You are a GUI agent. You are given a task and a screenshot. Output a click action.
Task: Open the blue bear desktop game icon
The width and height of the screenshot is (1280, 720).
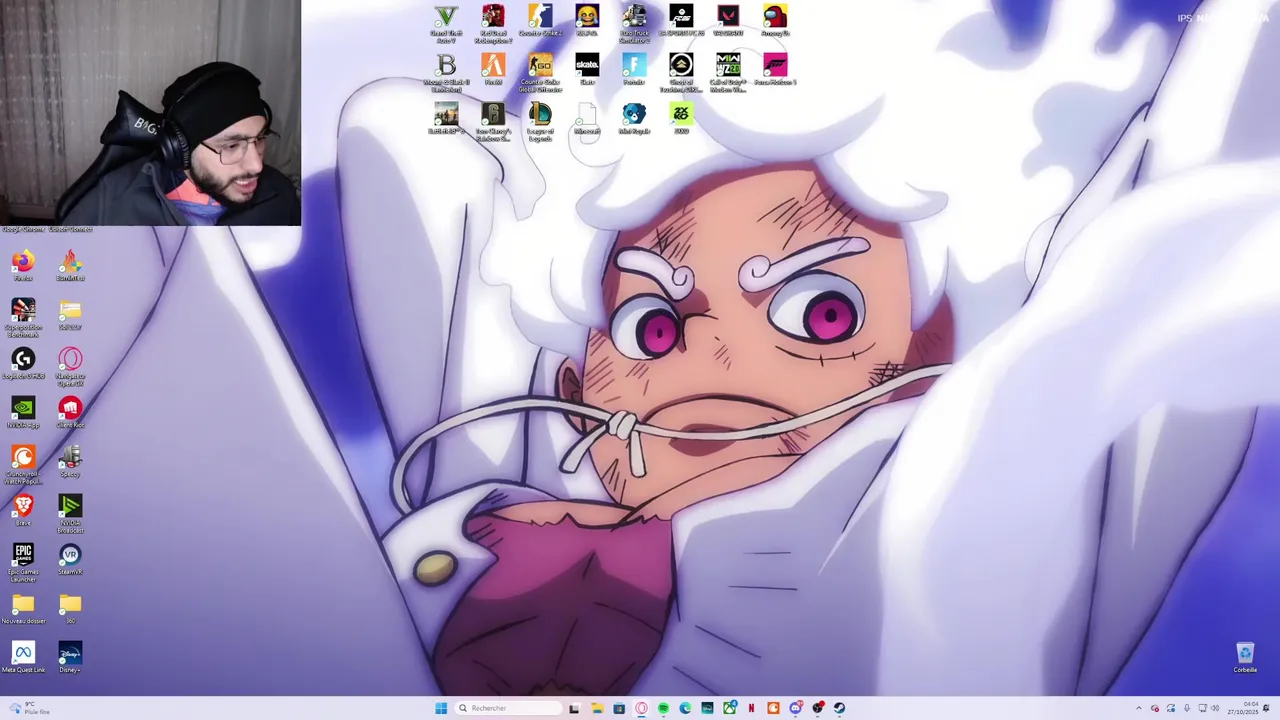pyautogui.click(x=634, y=119)
